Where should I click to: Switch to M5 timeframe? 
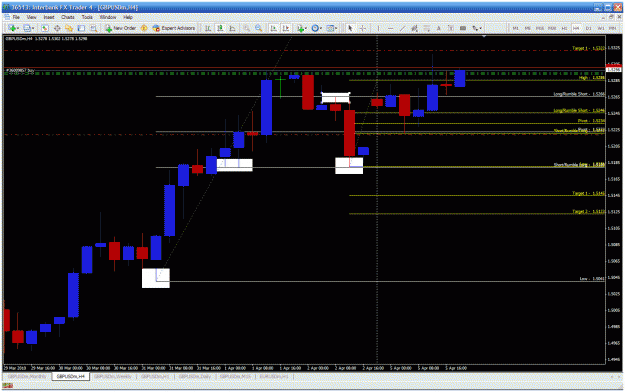[527, 28]
